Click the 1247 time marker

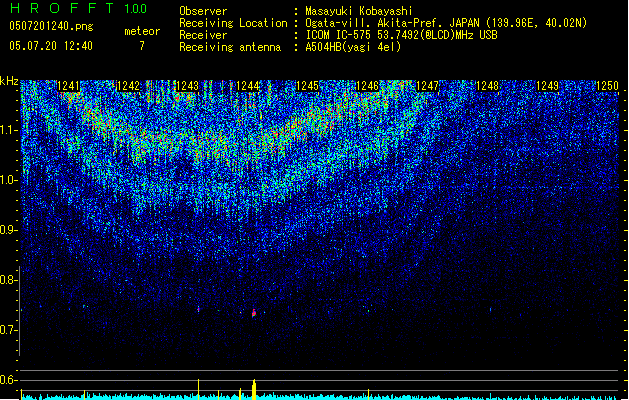(x=428, y=86)
